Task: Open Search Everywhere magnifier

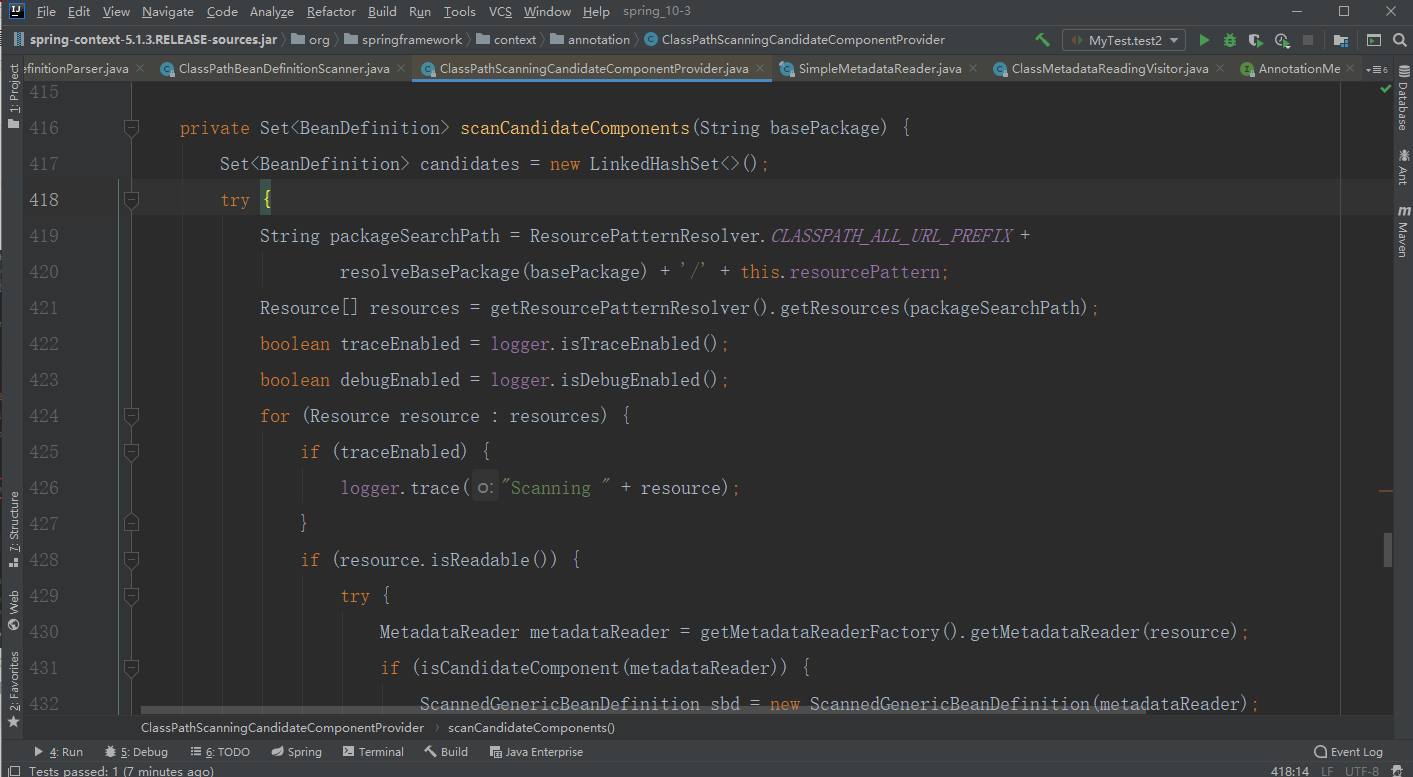Action: tap(1399, 40)
